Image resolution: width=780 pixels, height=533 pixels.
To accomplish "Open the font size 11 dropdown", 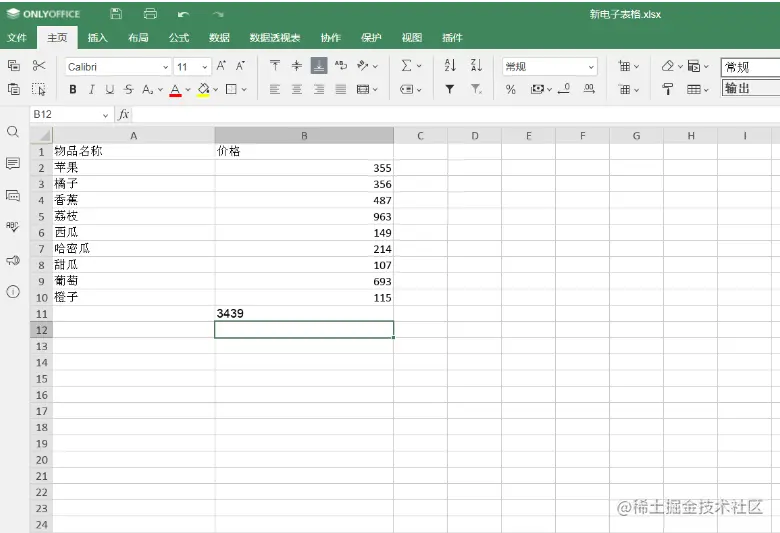I will pos(204,67).
